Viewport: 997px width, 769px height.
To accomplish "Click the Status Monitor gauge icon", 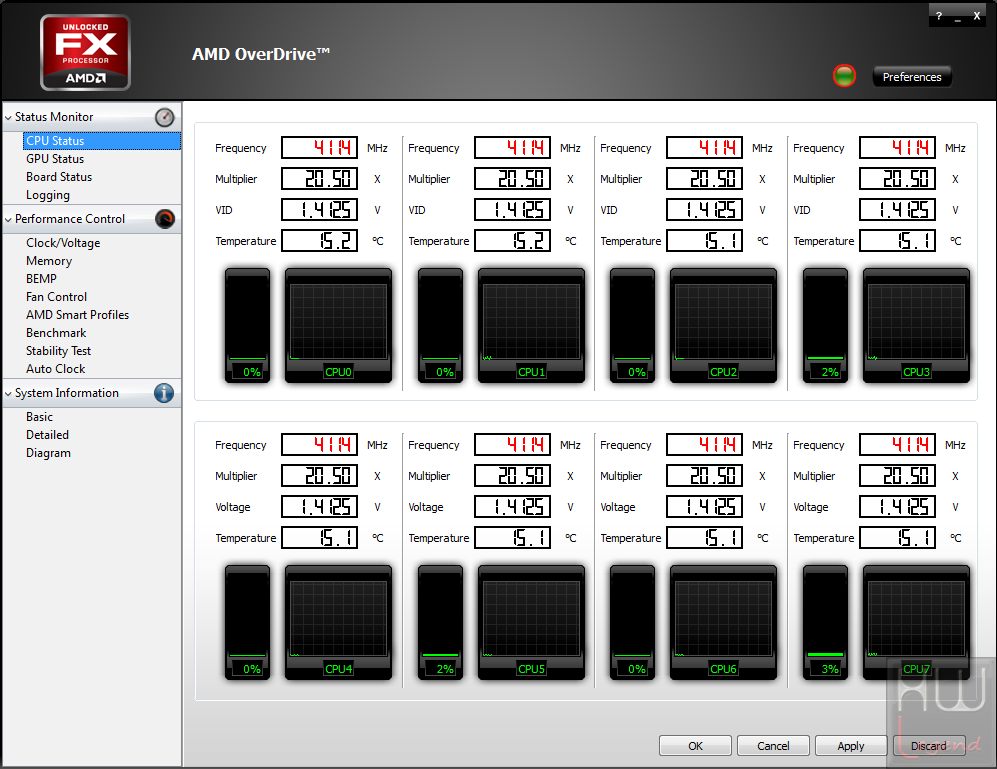I will (x=165, y=117).
